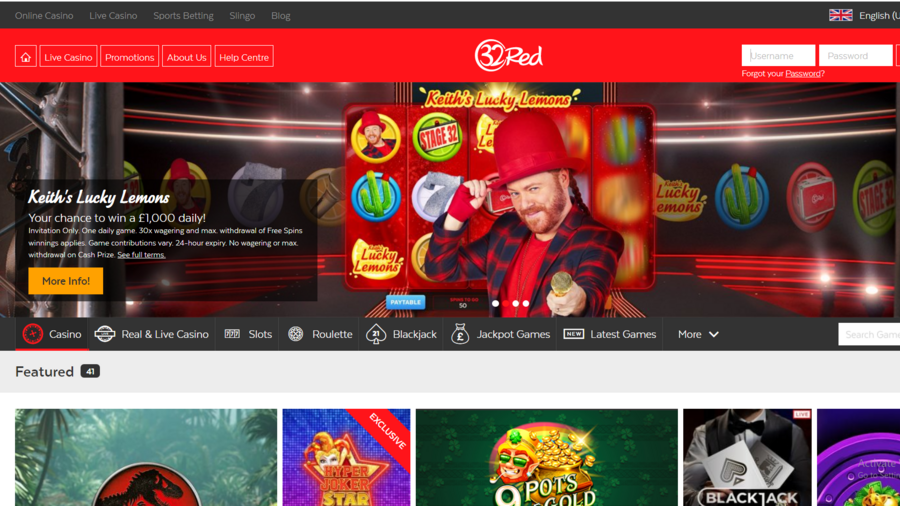Click the Username input field
Viewport: 900px width, 506px height.
point(778,56)
